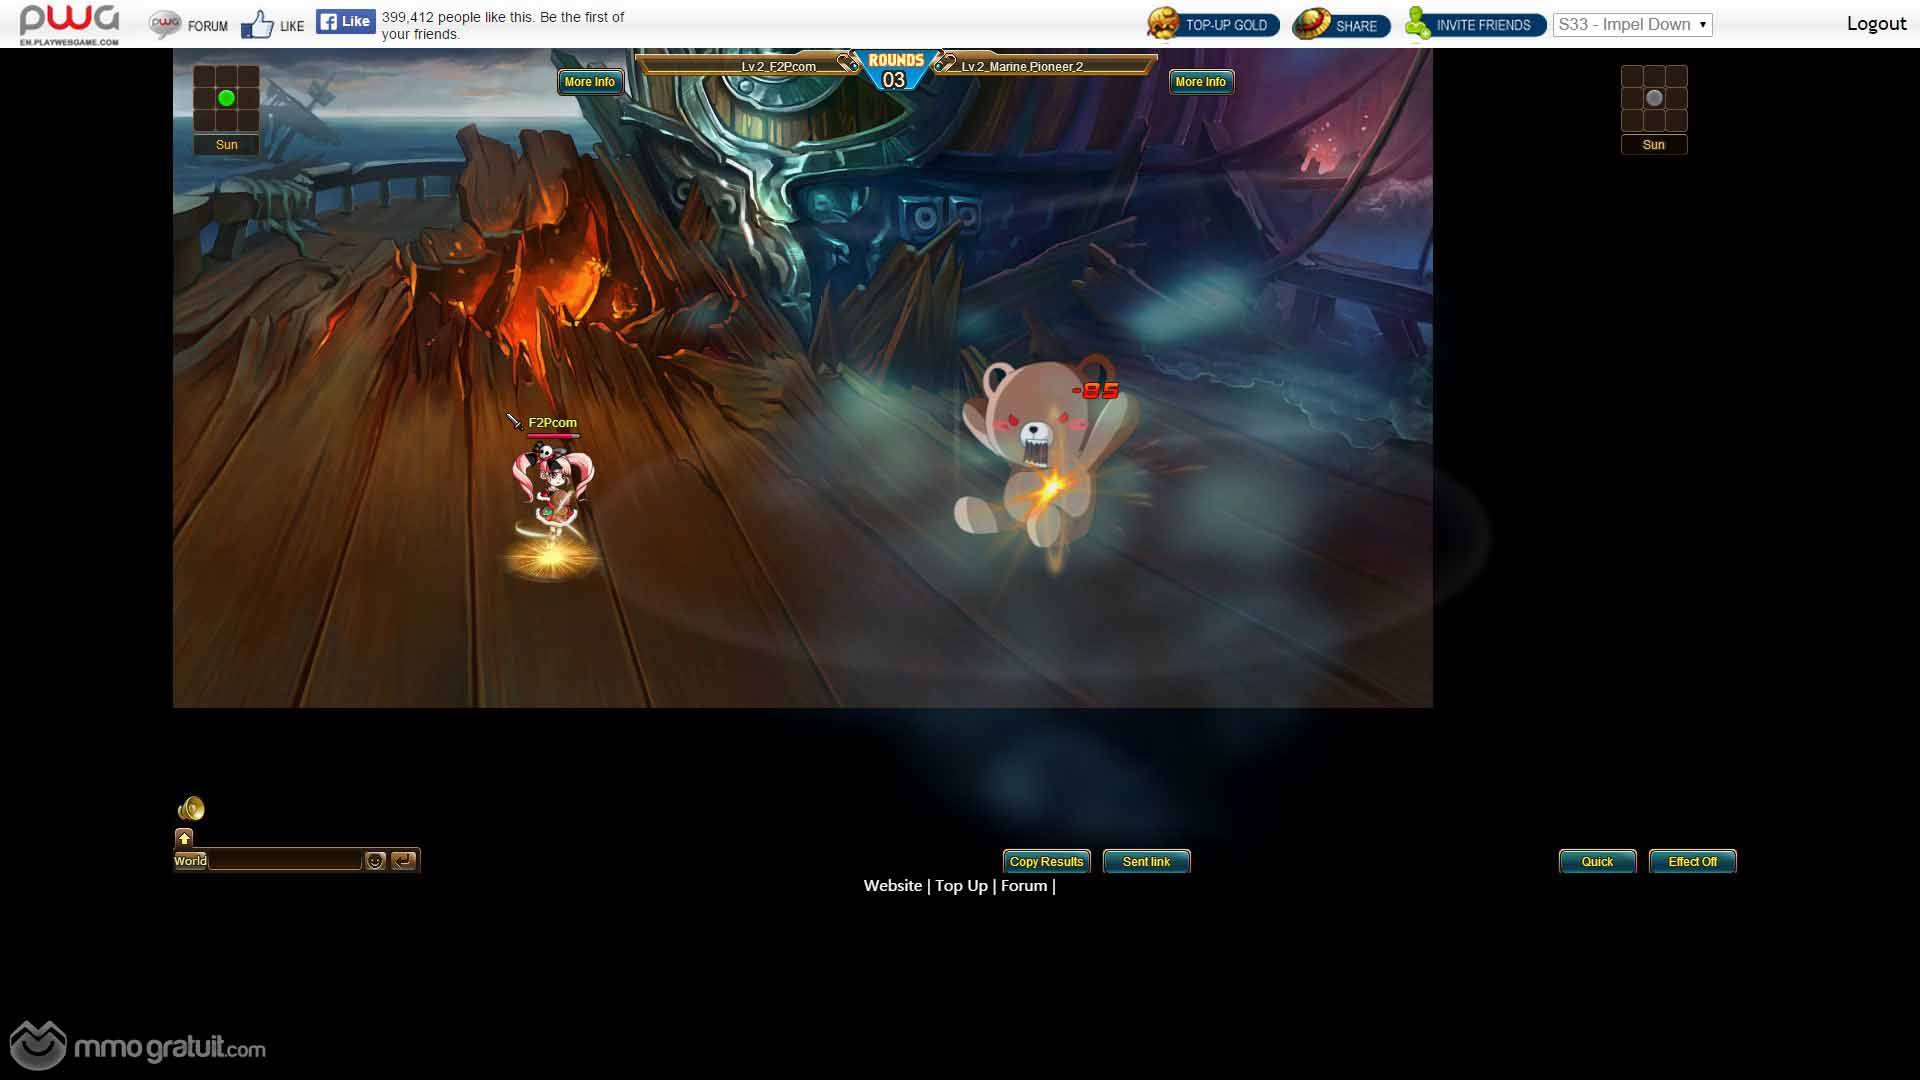Expand the S33 - Impel Down server dropdown
The width and height of the screenshot is (1920, 1080).
click(x=1632, y=25)
